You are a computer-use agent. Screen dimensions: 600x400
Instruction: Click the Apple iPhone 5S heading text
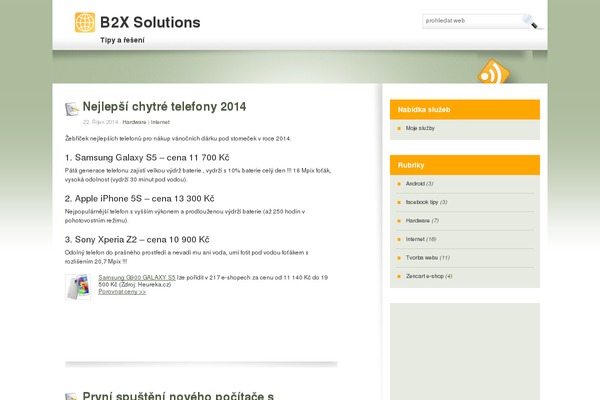[139, 199]
